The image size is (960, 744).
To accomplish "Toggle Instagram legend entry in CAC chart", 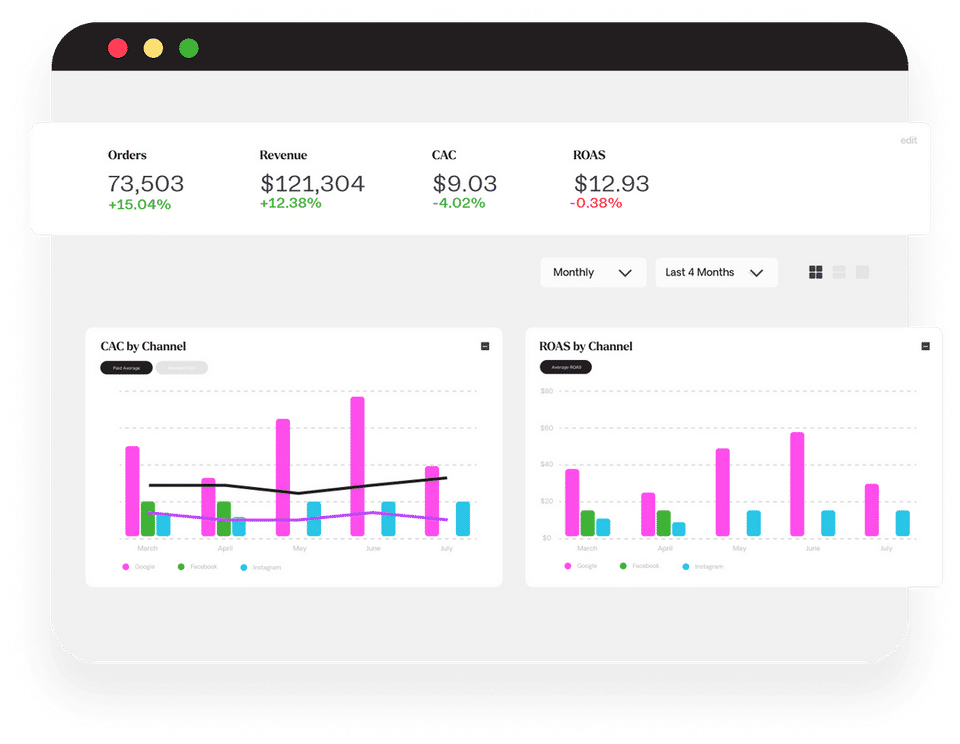I will pos(261,568).
